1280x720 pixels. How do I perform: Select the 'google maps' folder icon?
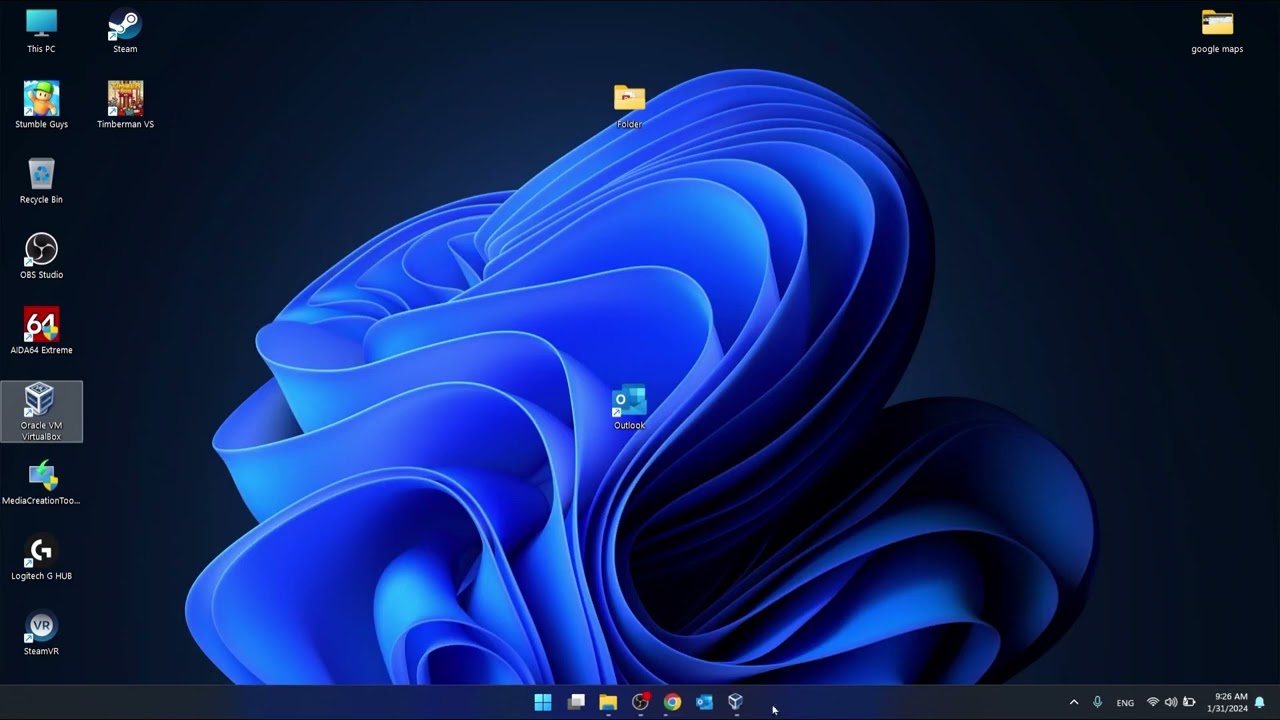[1217, 30]
